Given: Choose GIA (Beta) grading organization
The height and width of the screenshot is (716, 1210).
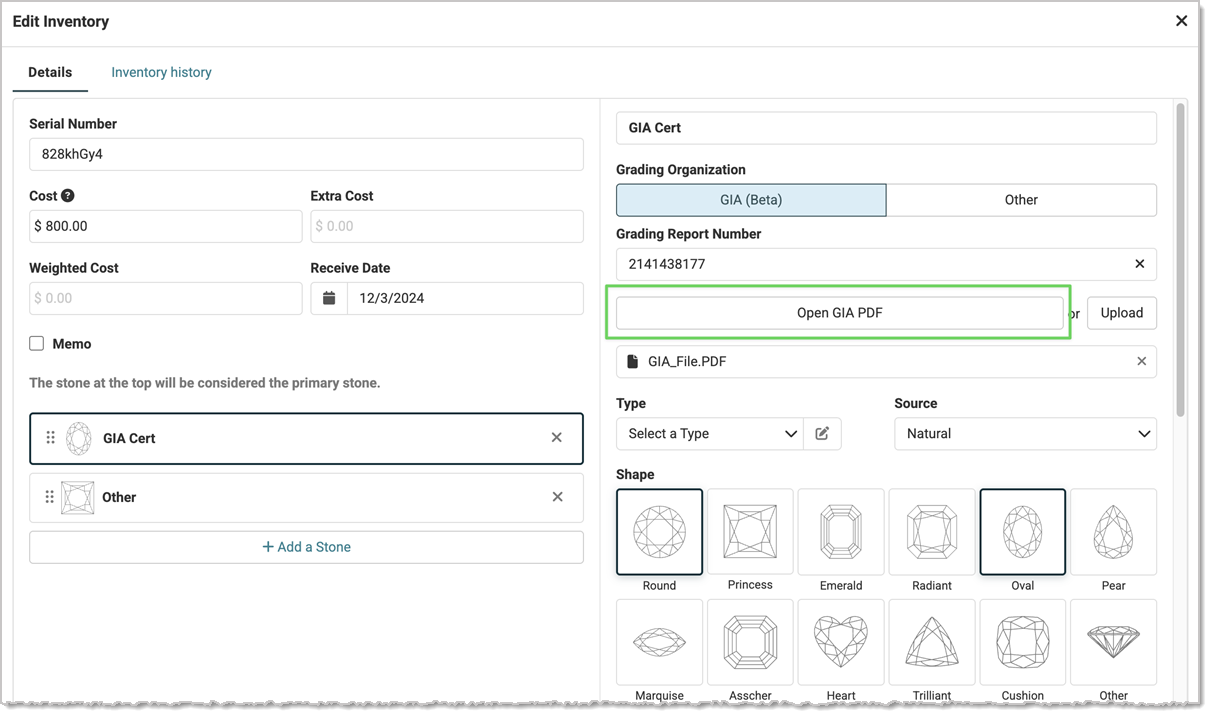Looking at the screenshot, I should [751, 200].
